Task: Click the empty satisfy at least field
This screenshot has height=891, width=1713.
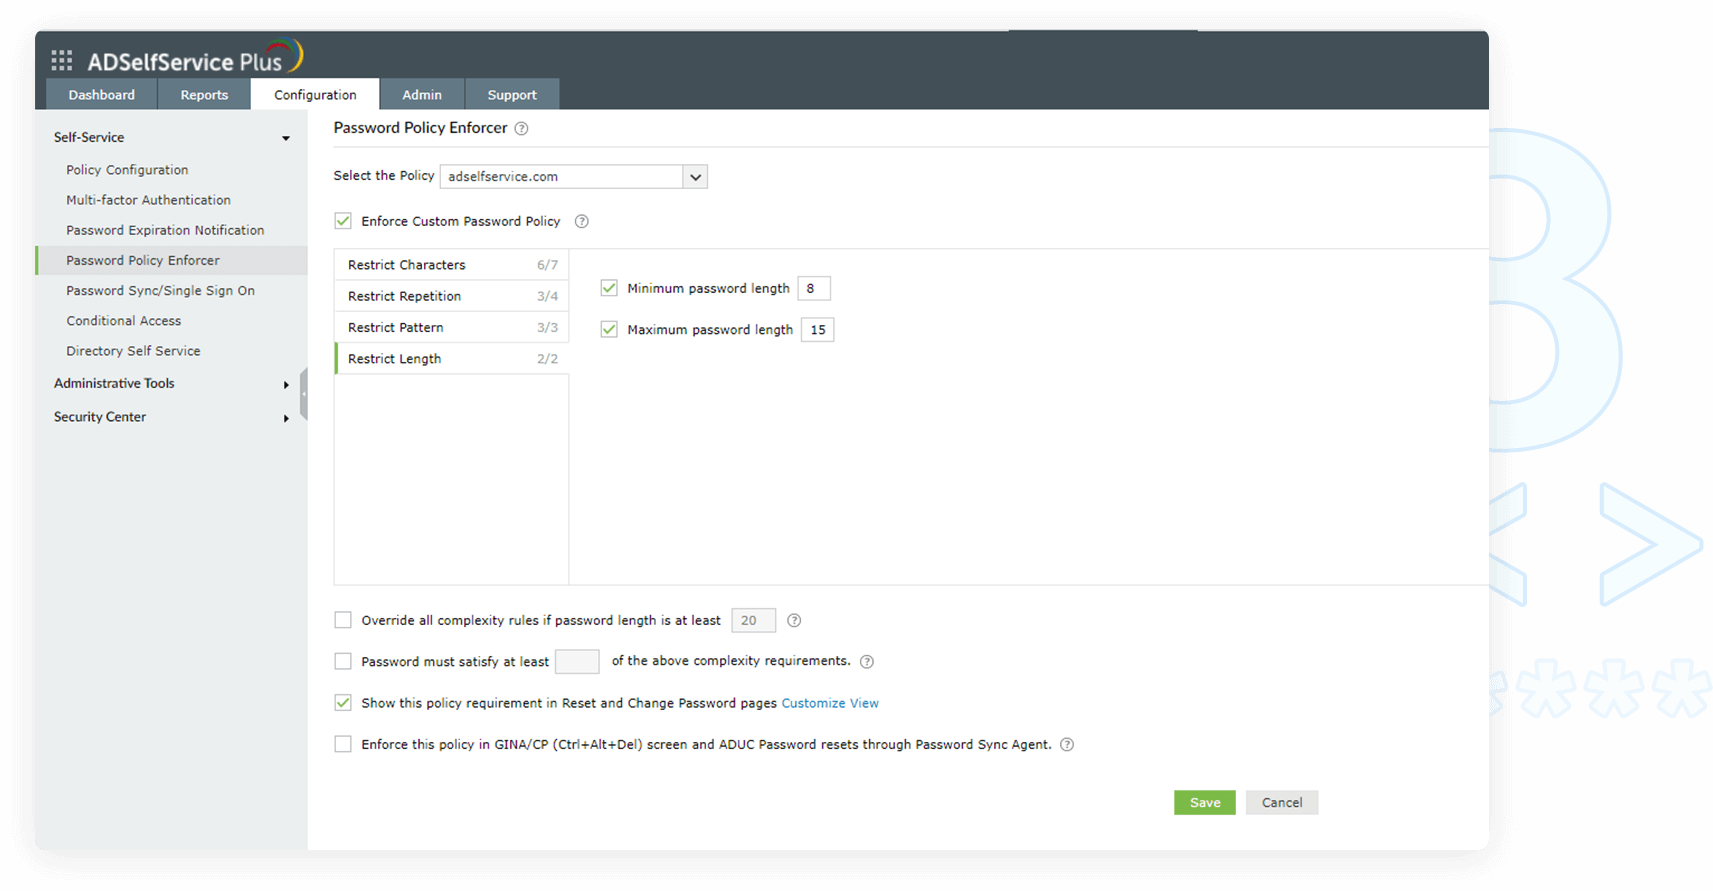Action: point(577,661)
